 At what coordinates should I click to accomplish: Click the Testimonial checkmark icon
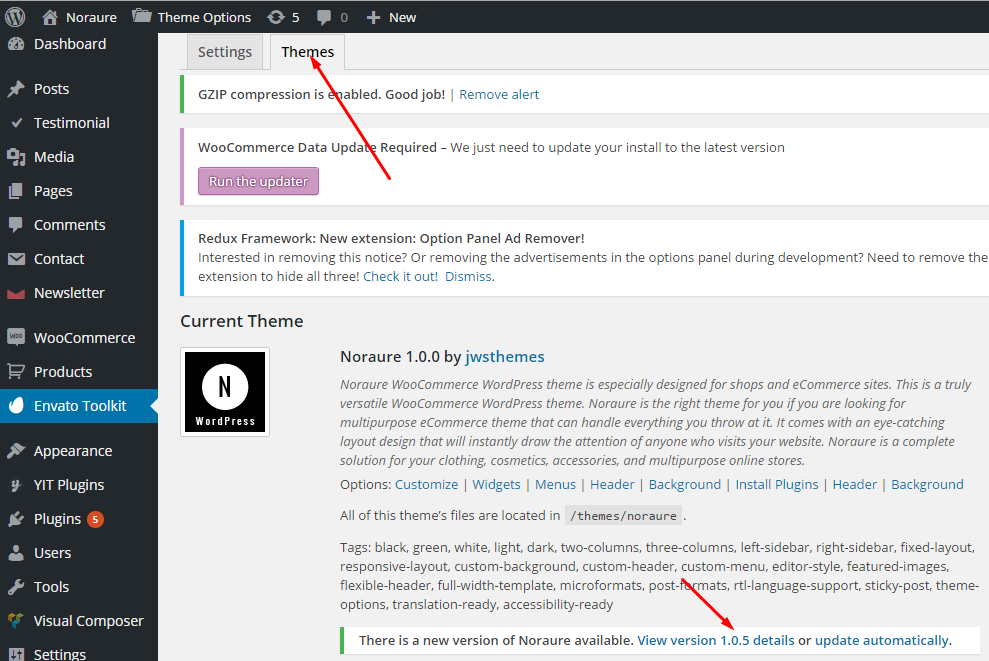click(17, 122)
